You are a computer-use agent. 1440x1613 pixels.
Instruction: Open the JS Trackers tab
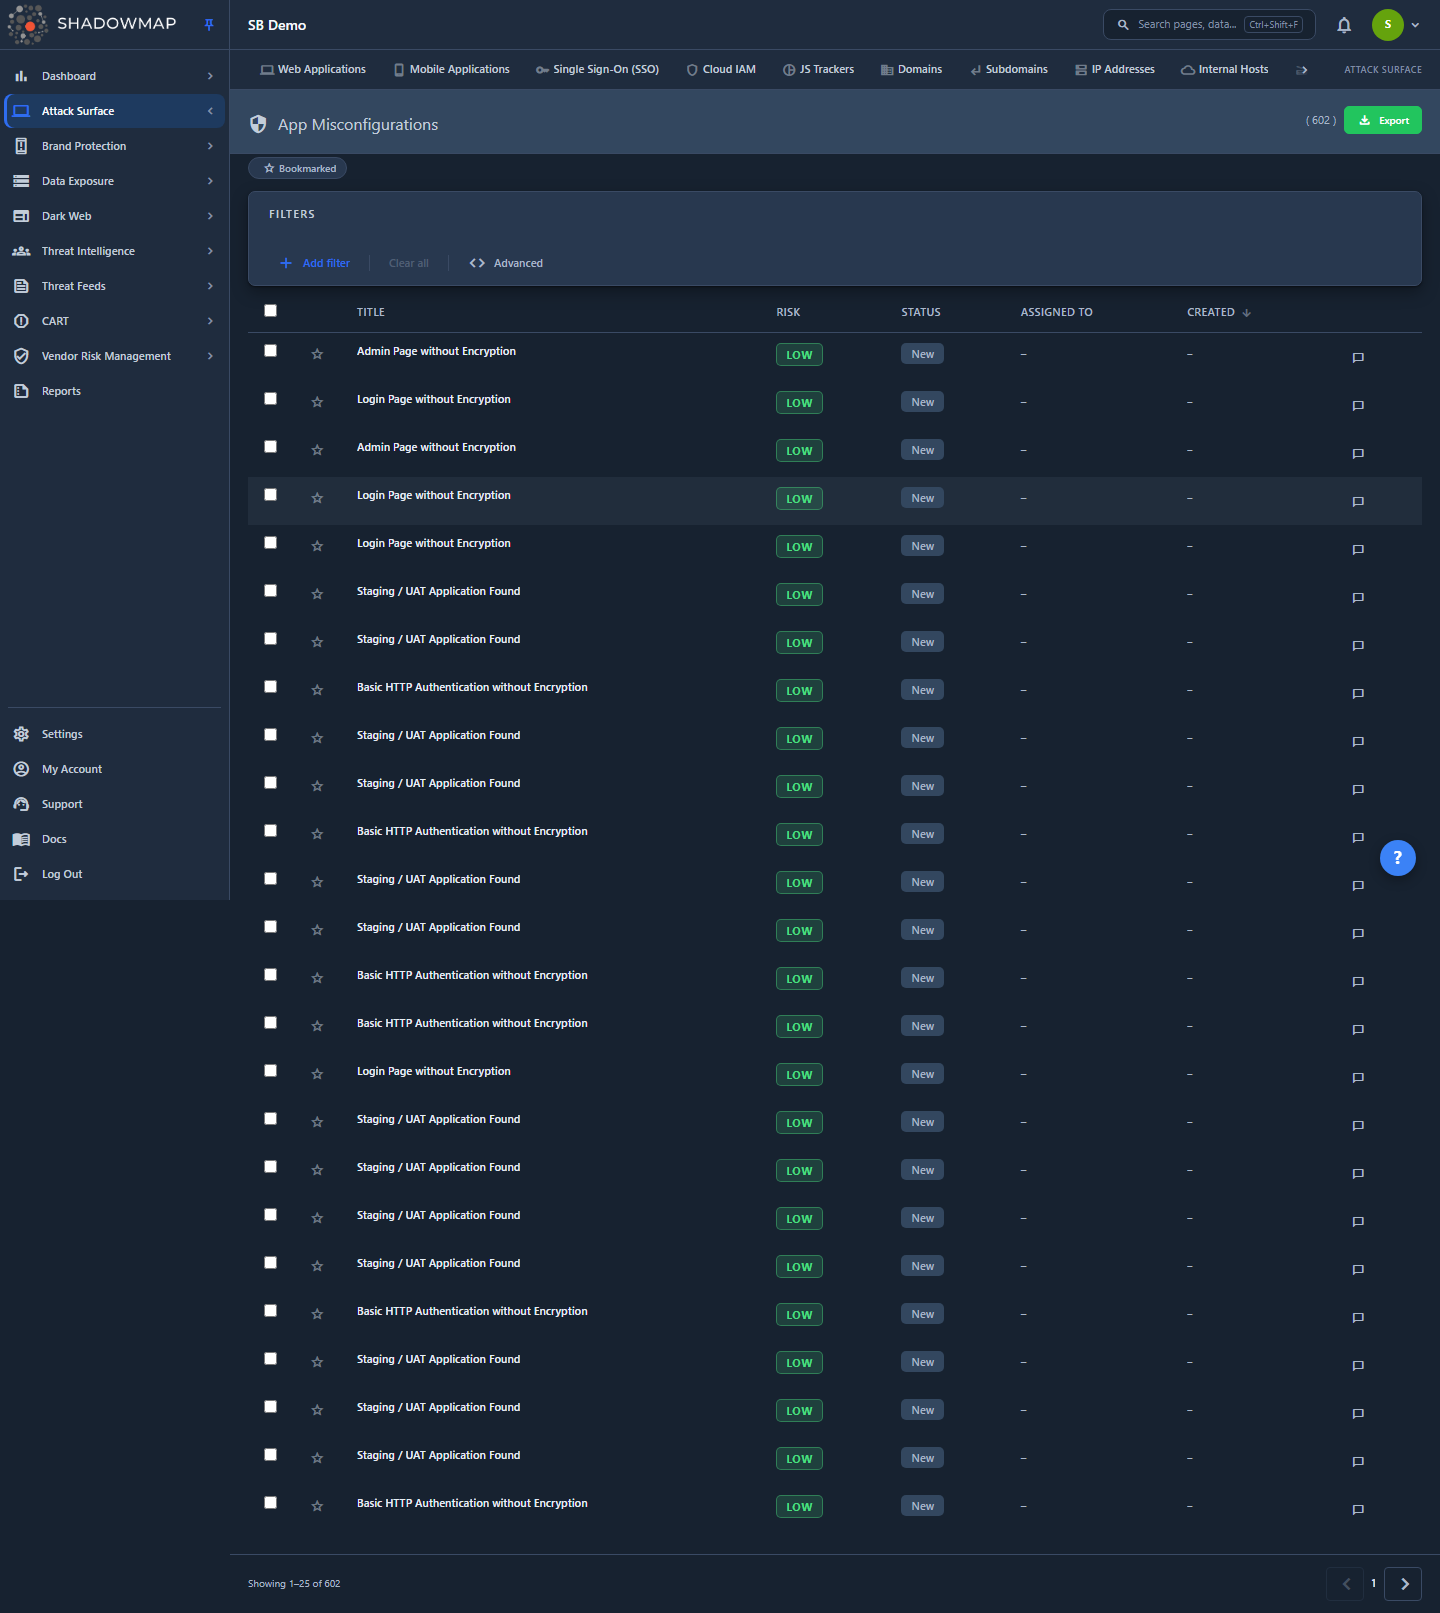(818, 70)
